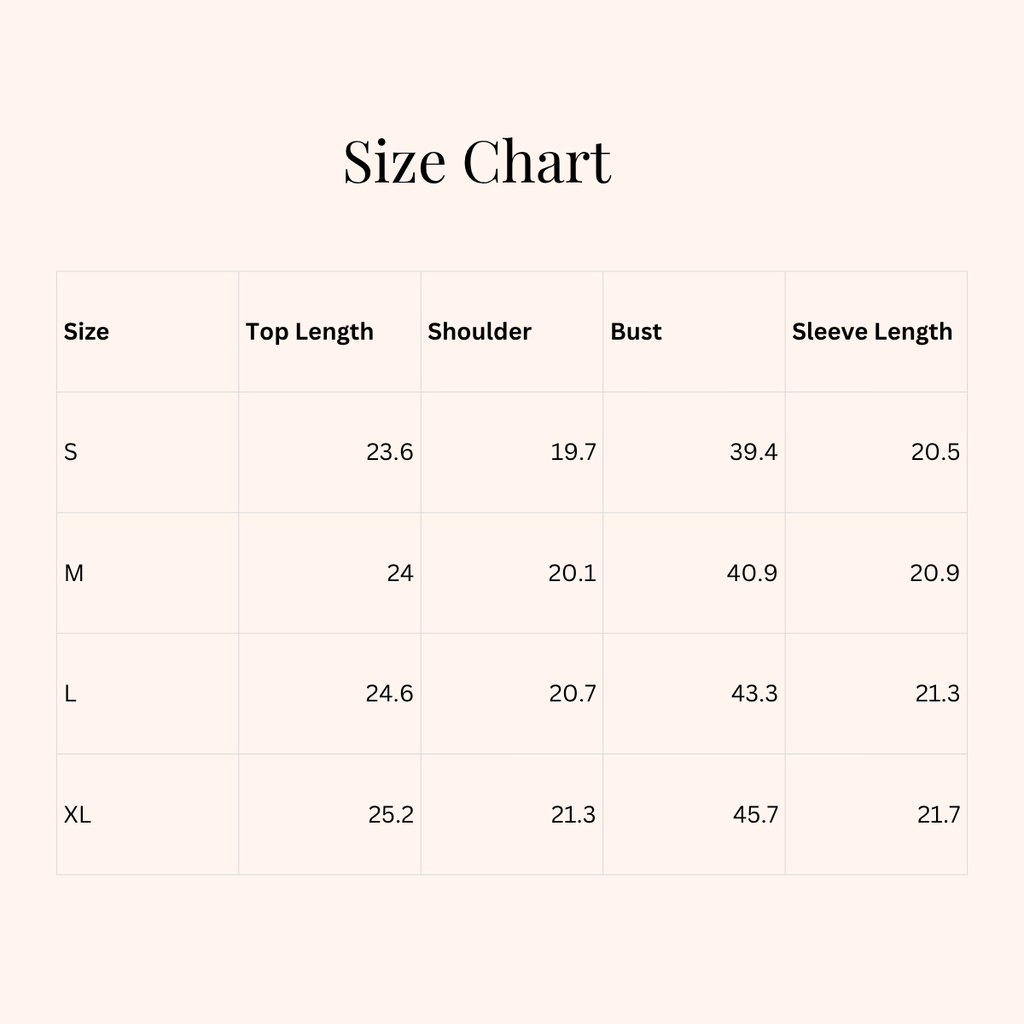This screenshot has height=1024, width=1024.
Task: Click the Size Chart title
Action: 477,162
